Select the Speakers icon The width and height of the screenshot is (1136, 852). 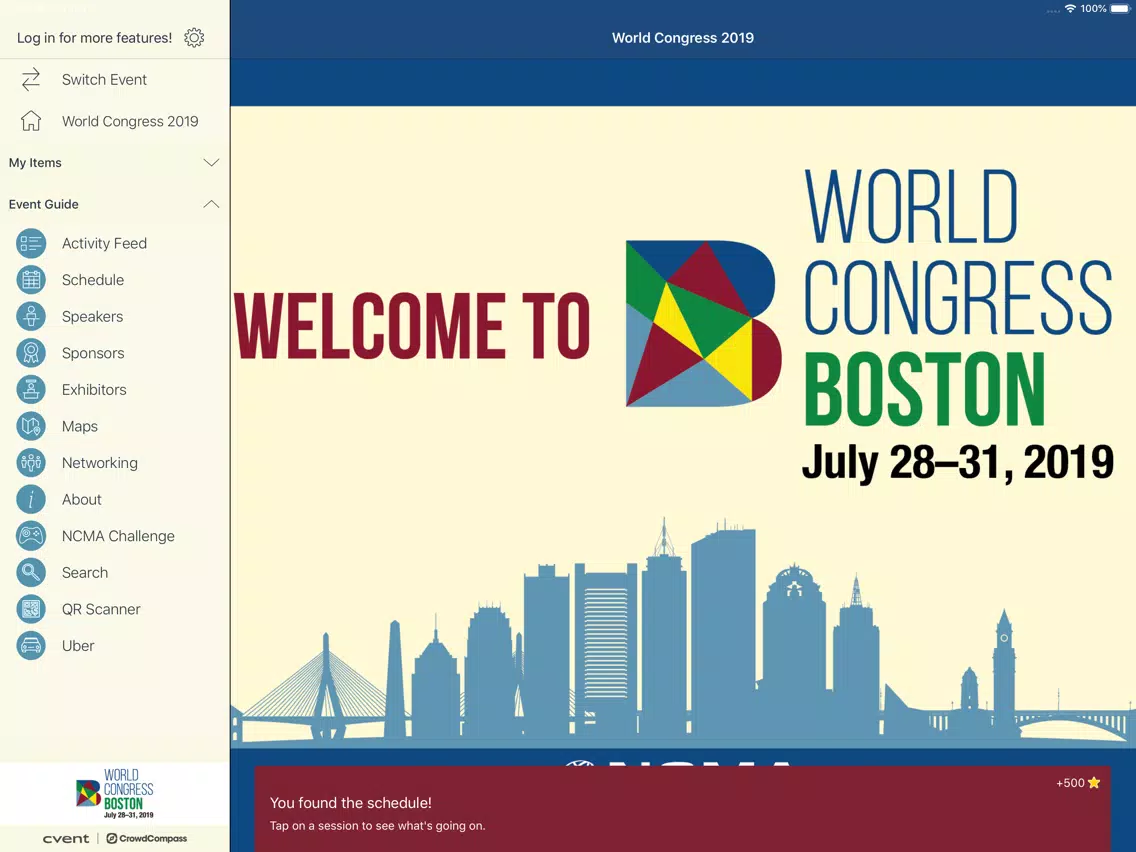pos(31,317)
